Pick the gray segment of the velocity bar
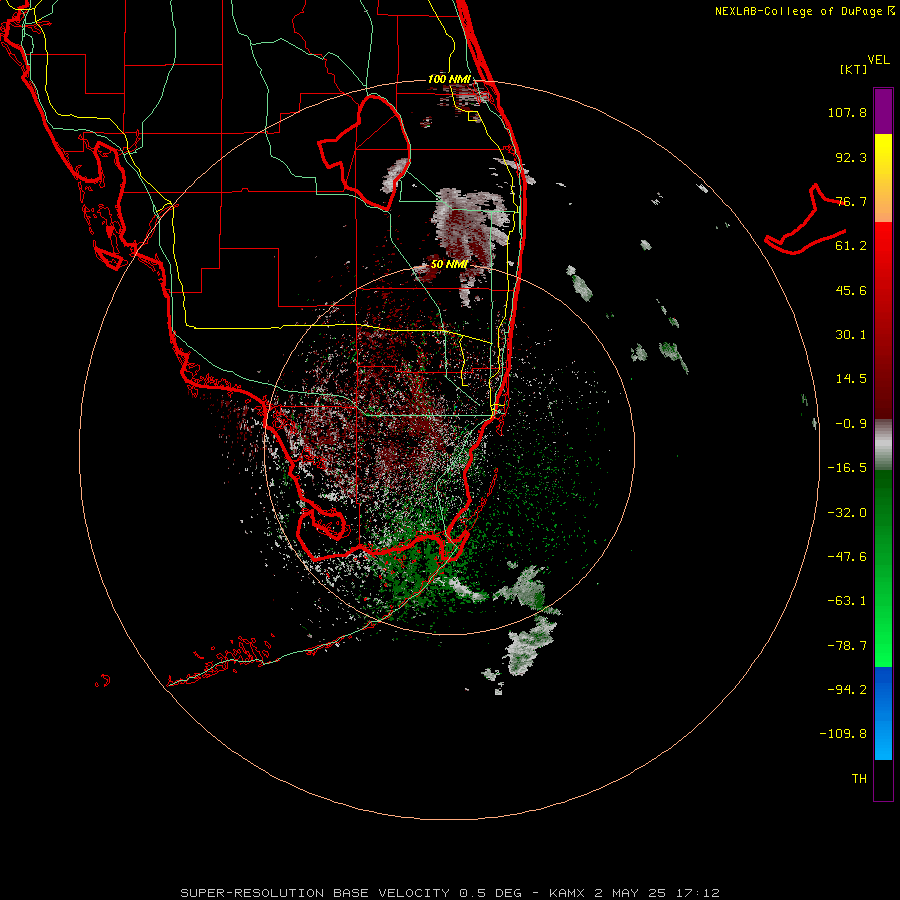 tap(883, 445)
